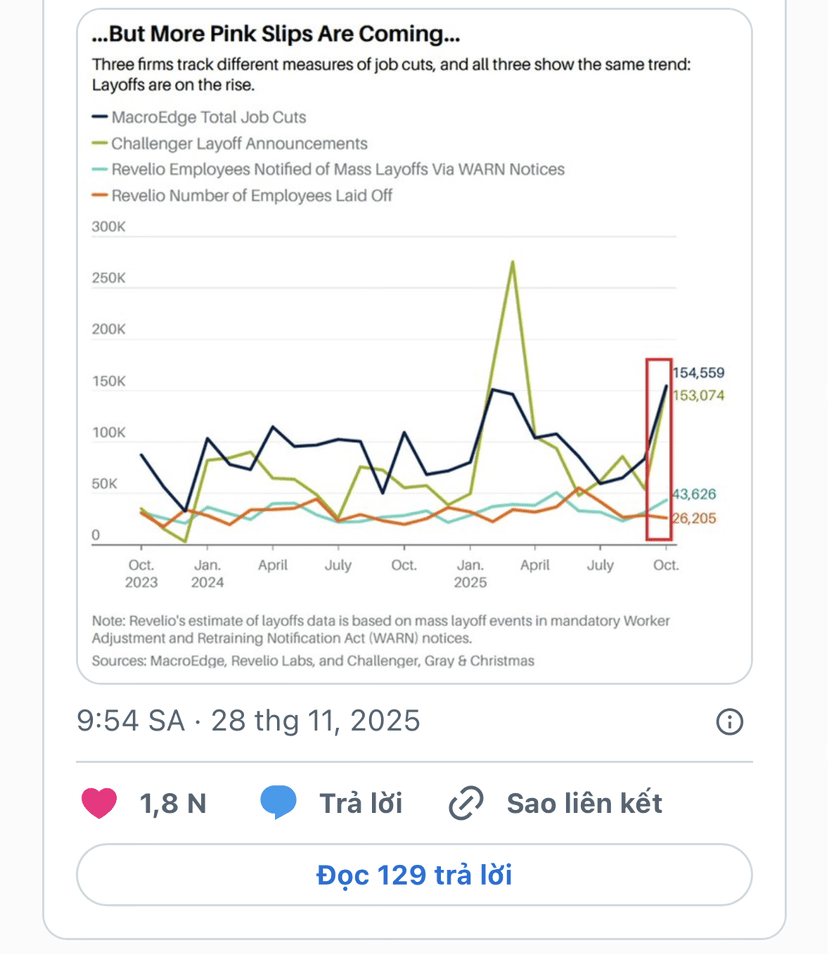Click the 154,559 data label
The image size is (828, 954).
699,373
